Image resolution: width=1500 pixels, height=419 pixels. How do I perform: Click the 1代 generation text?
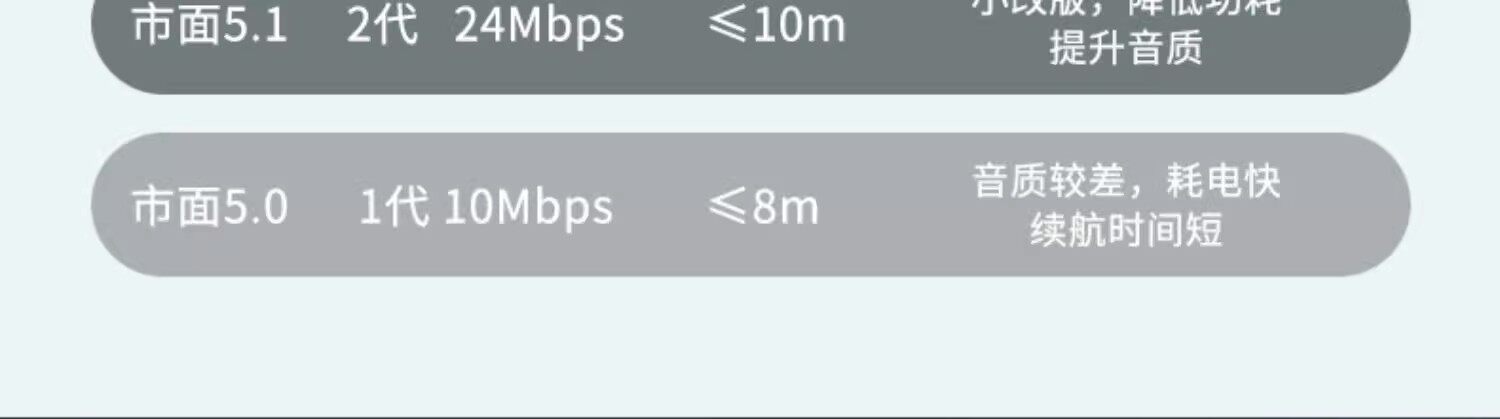(x=395, y=207)
